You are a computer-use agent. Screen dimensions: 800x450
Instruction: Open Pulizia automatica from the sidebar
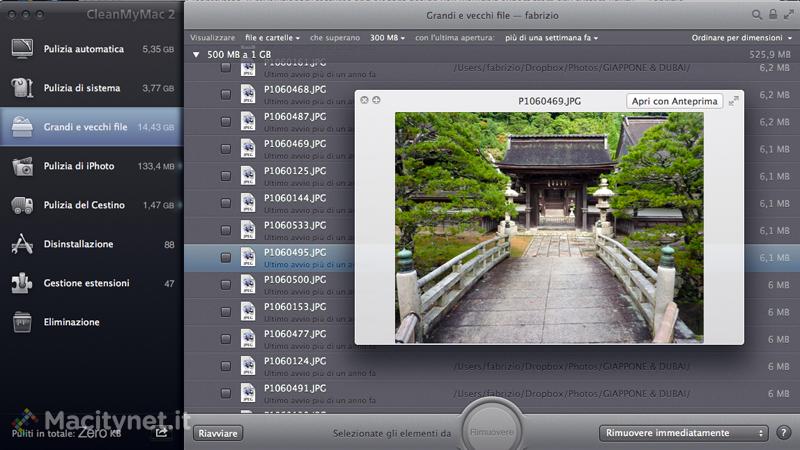coord(84,49)
